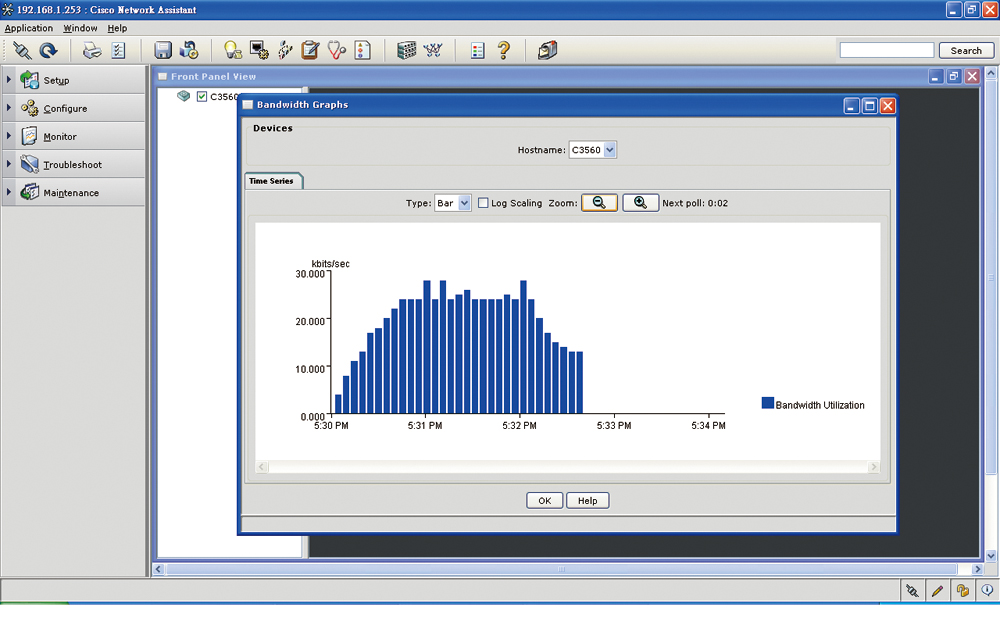Click the Configure gears sidebar icon

point(29,108)
